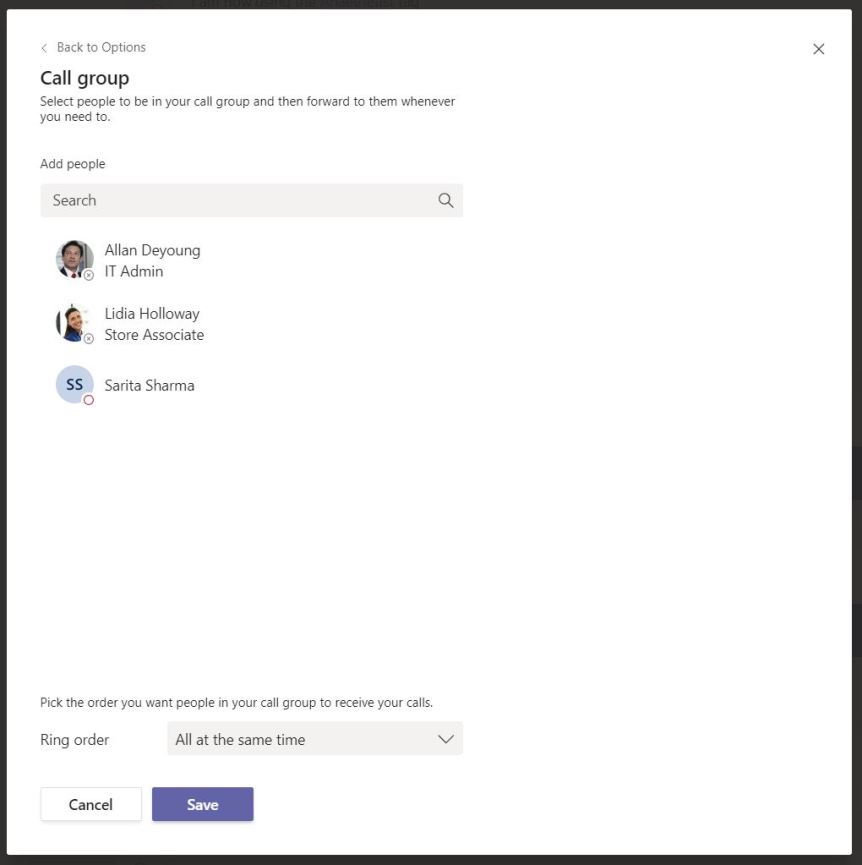Select the Lidia Holloway name text
Screen dimensions: 862x865
[152, 313]
